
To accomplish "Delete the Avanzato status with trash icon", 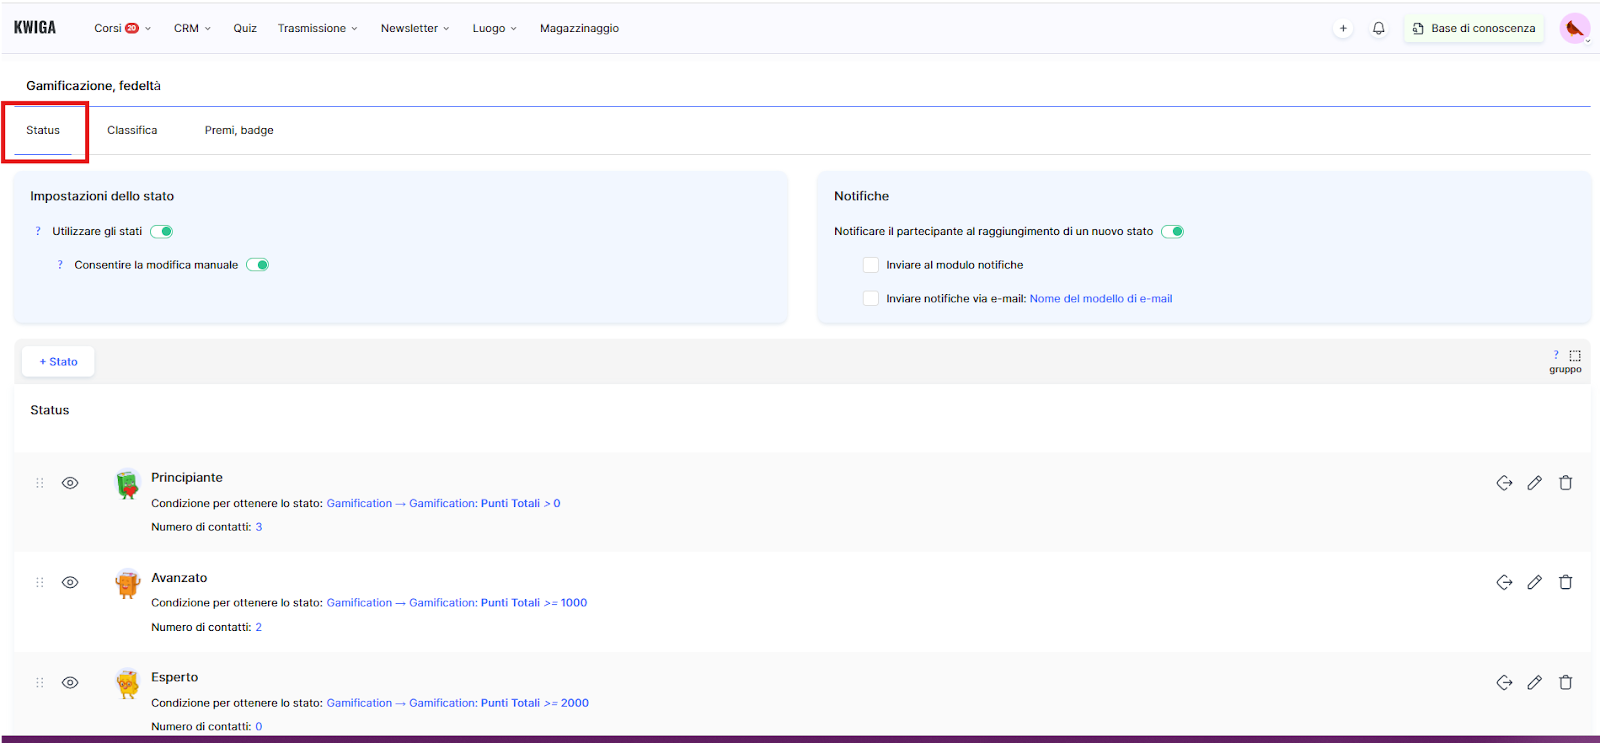I will pyautogui.click(x=1565, y=582).
